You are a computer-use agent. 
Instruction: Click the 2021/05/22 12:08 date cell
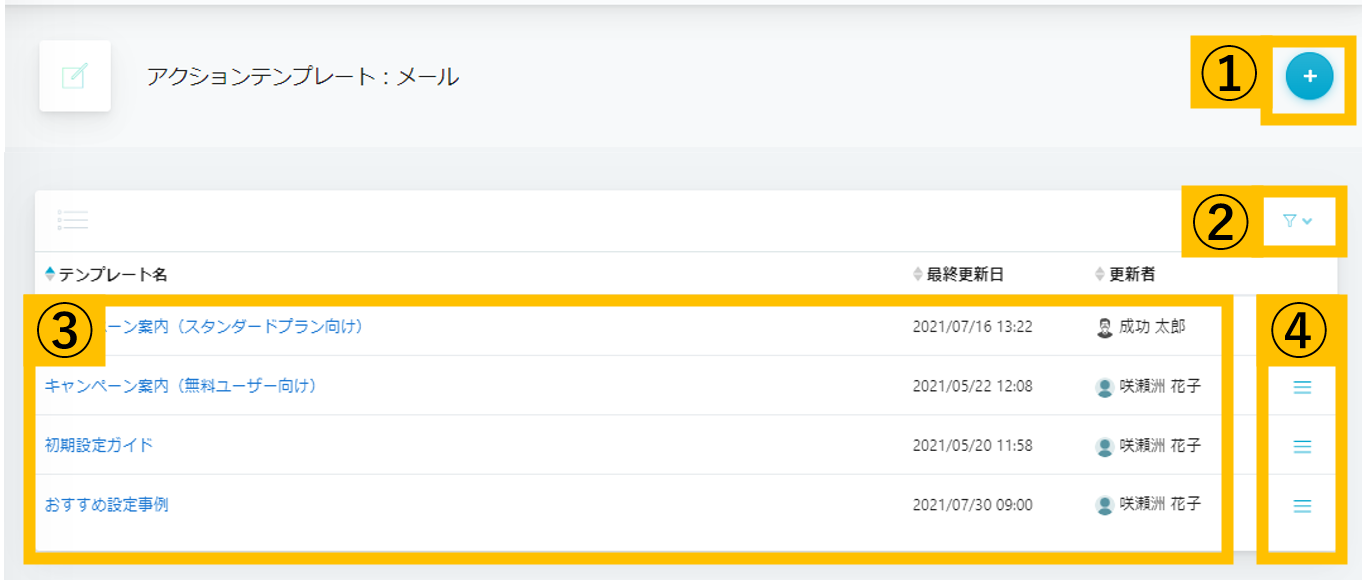[973, 386]
